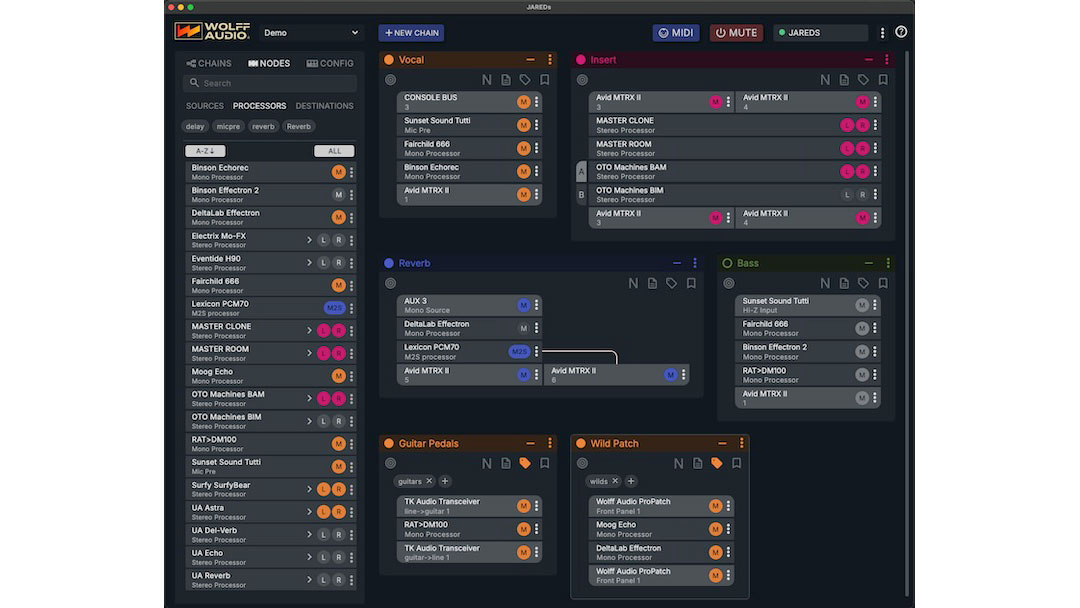Click the JAREDS connection status
The height and width of the screenshot is (608, 1080).
[820, 32]
